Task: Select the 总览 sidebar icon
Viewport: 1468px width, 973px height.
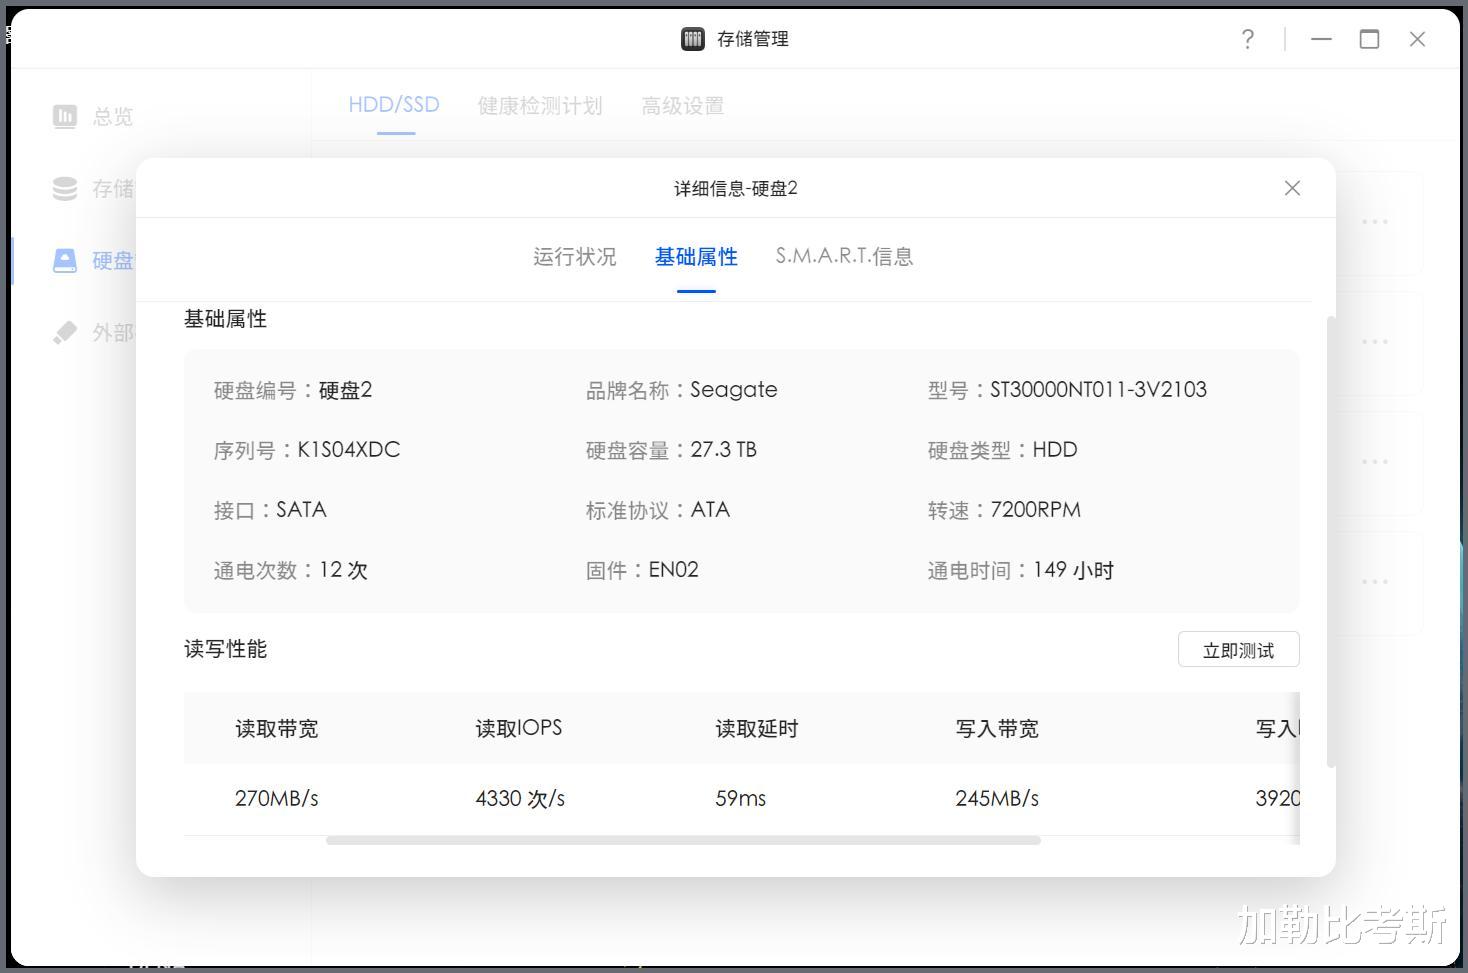Action: [65, 117]
